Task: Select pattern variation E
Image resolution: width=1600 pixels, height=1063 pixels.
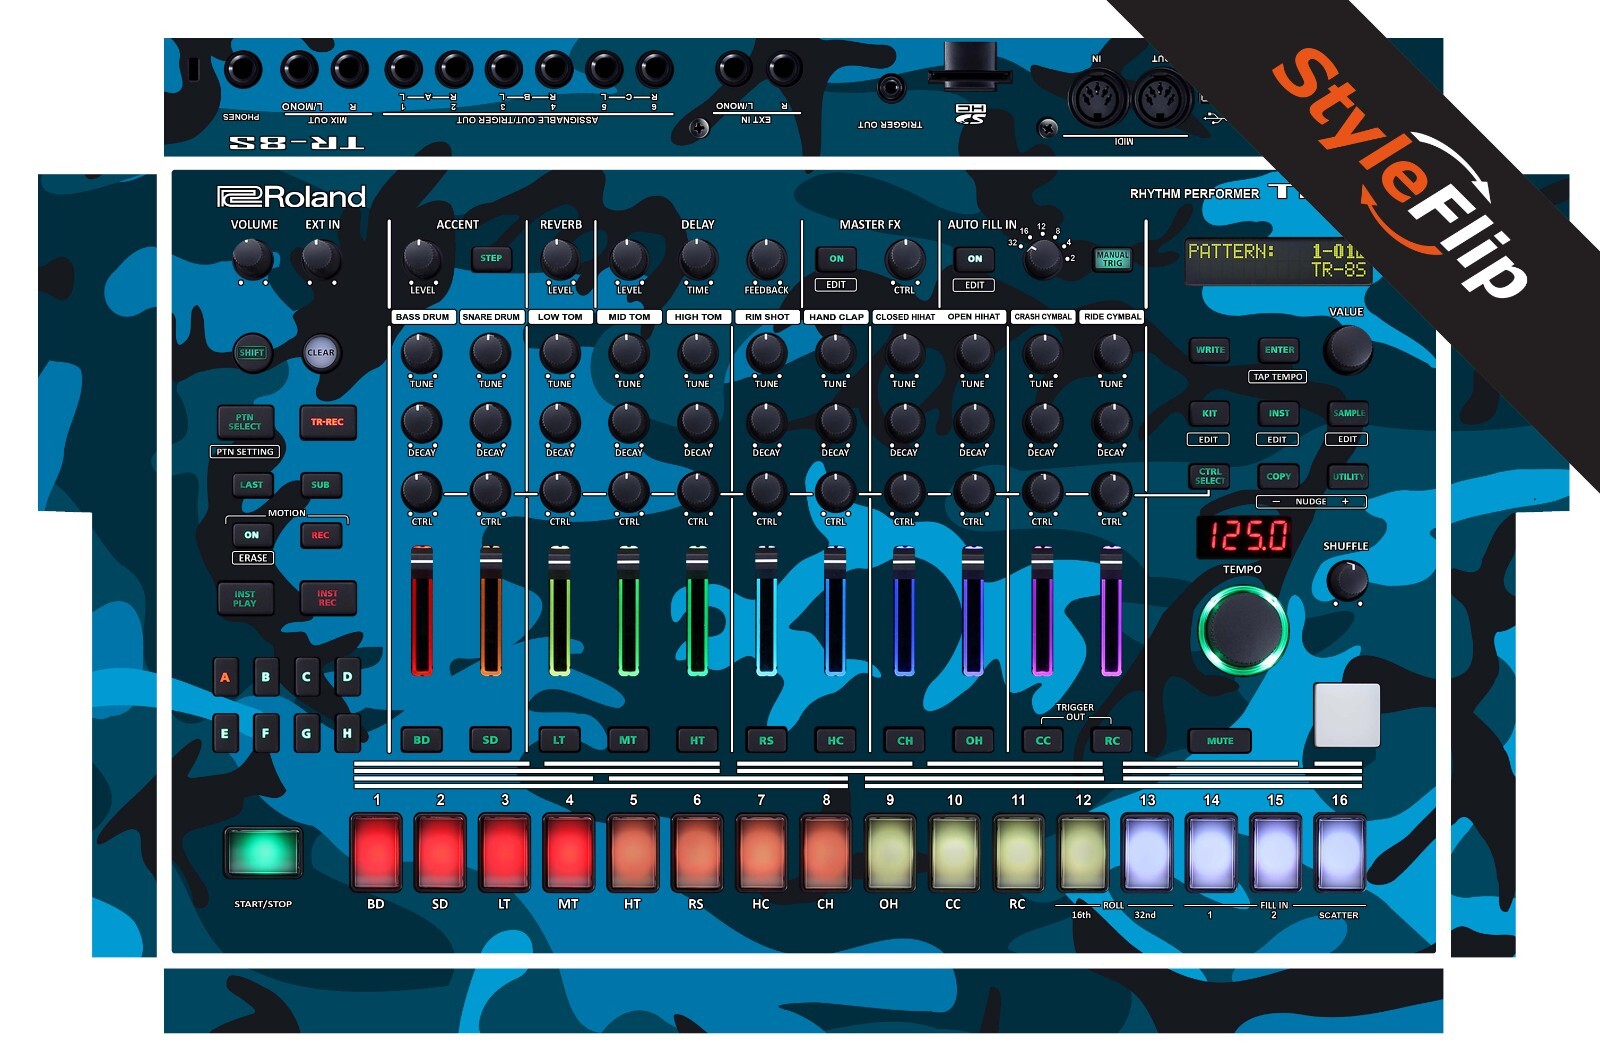Action: click(x=225, y=734)
